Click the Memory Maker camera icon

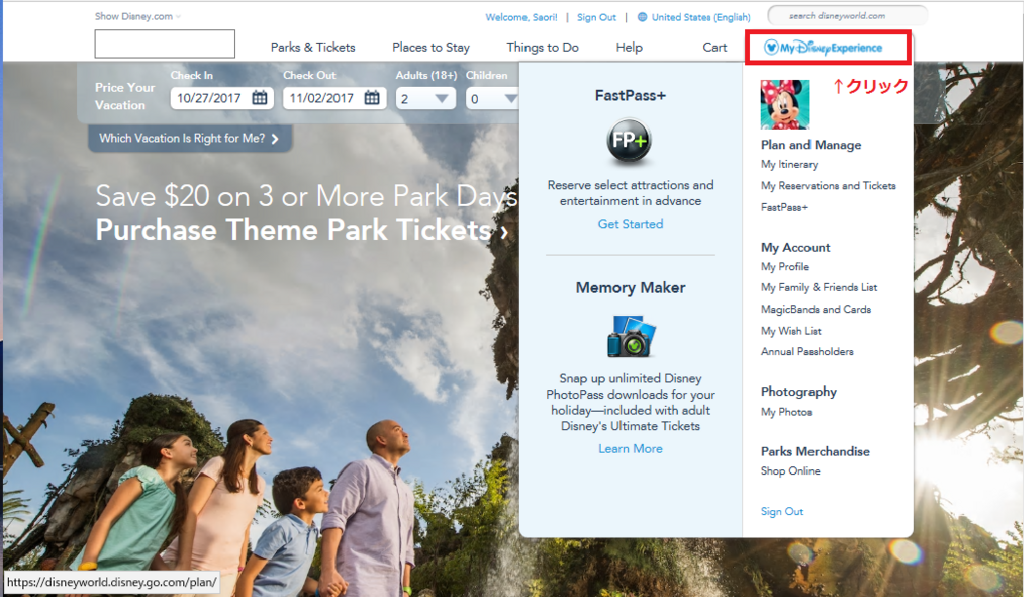(x=631, y=336)
